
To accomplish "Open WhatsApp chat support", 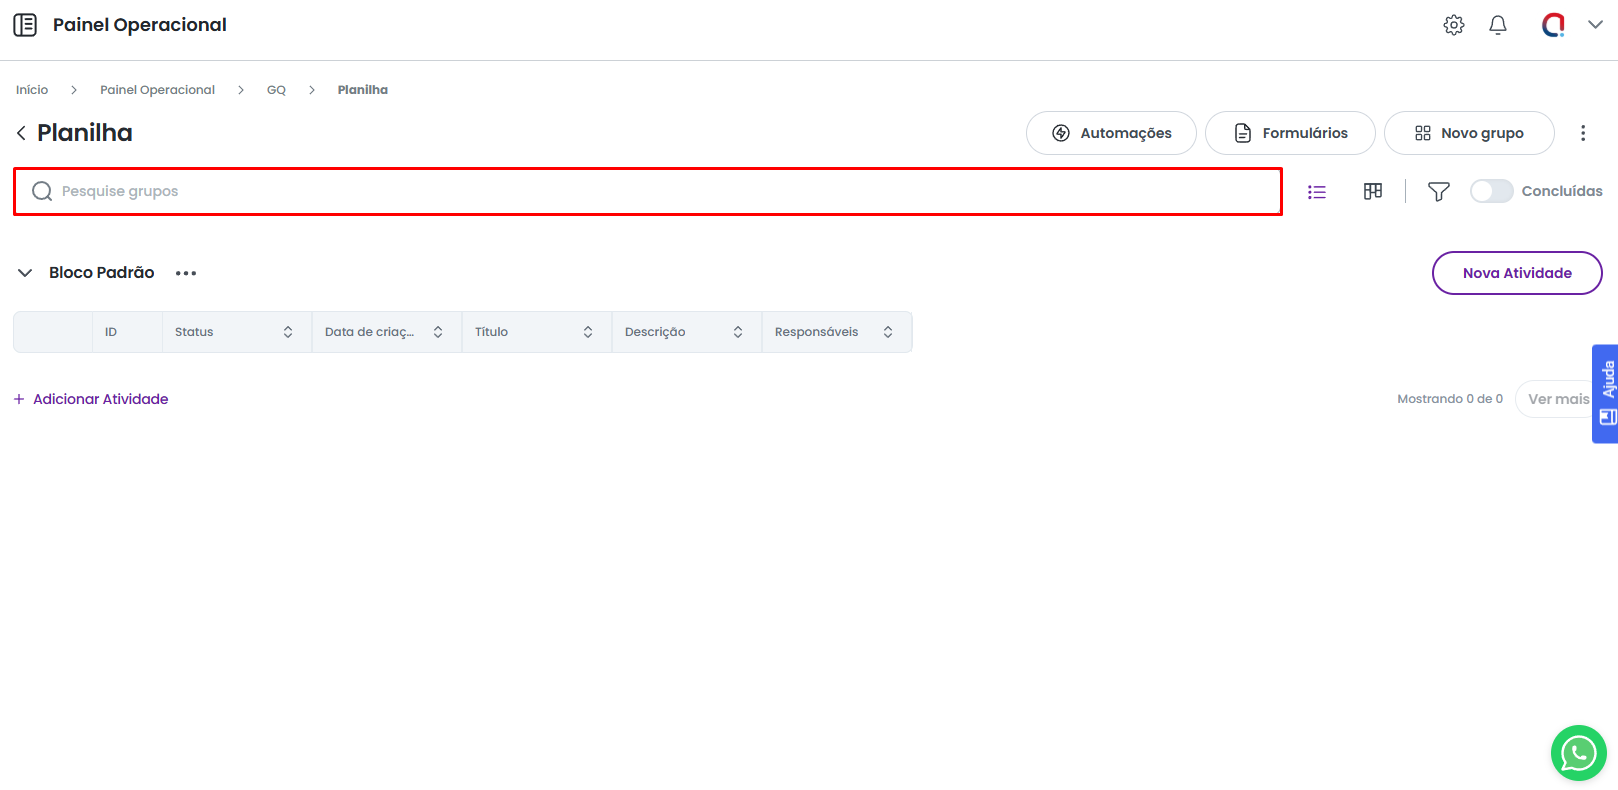I will (1578, 753).
